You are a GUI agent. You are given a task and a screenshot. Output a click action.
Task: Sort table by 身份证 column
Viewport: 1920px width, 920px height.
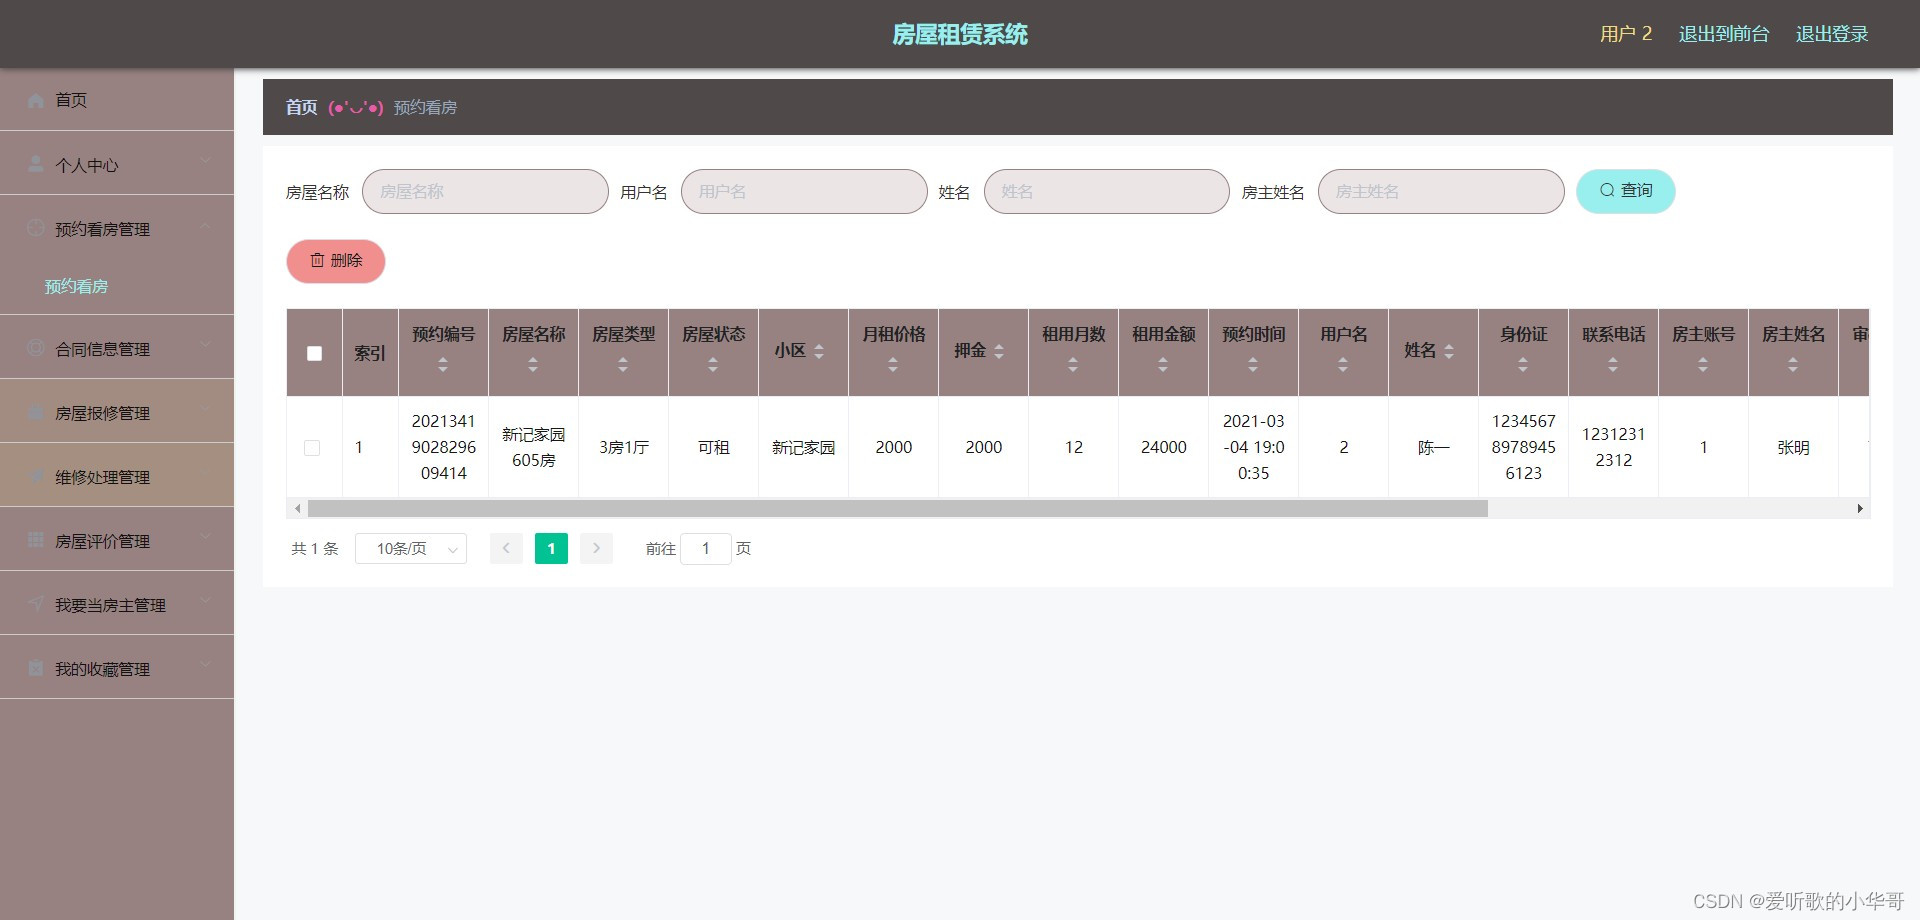tap(1523, 365)
